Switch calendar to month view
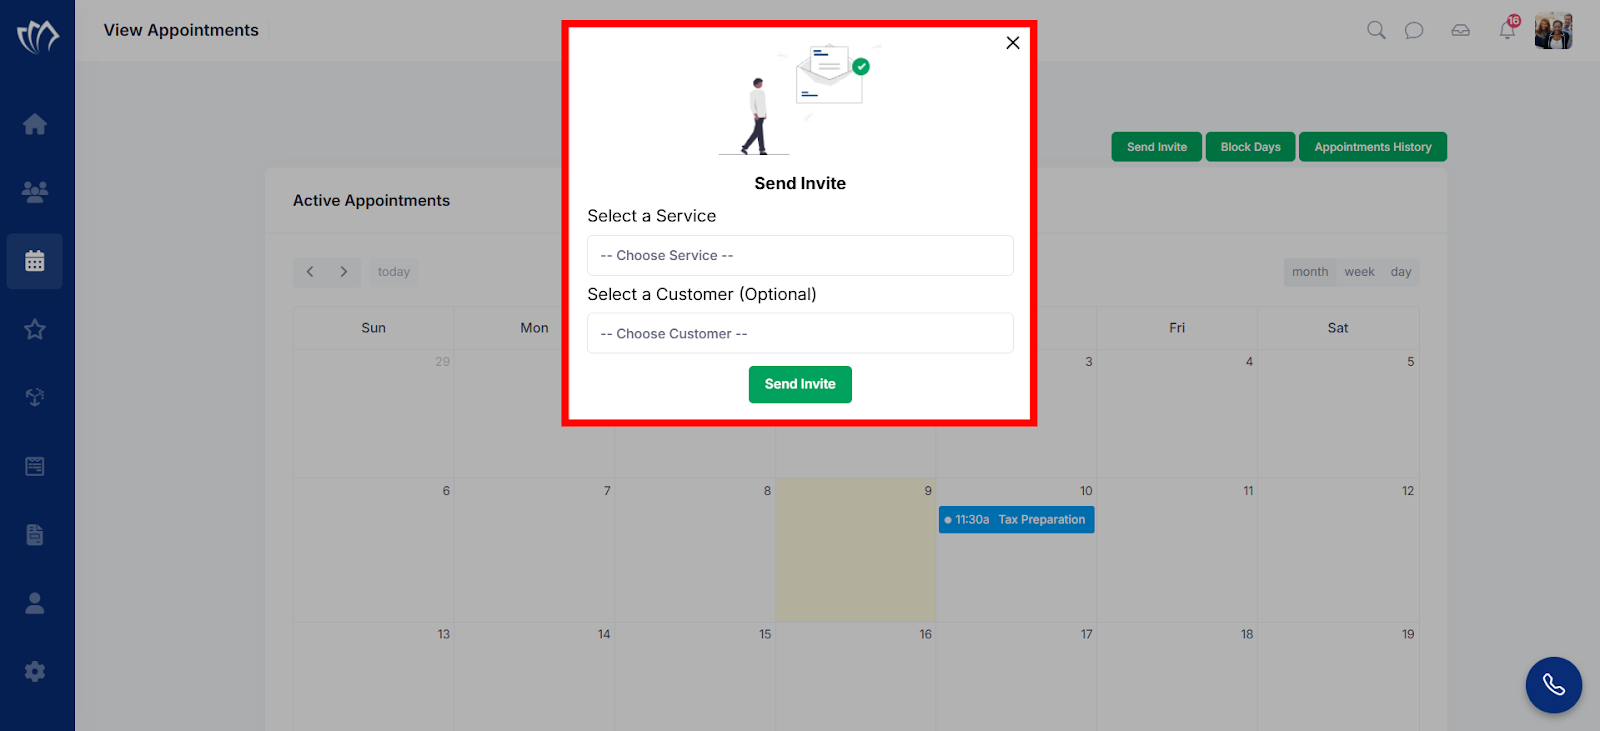 pos(1310,272)
